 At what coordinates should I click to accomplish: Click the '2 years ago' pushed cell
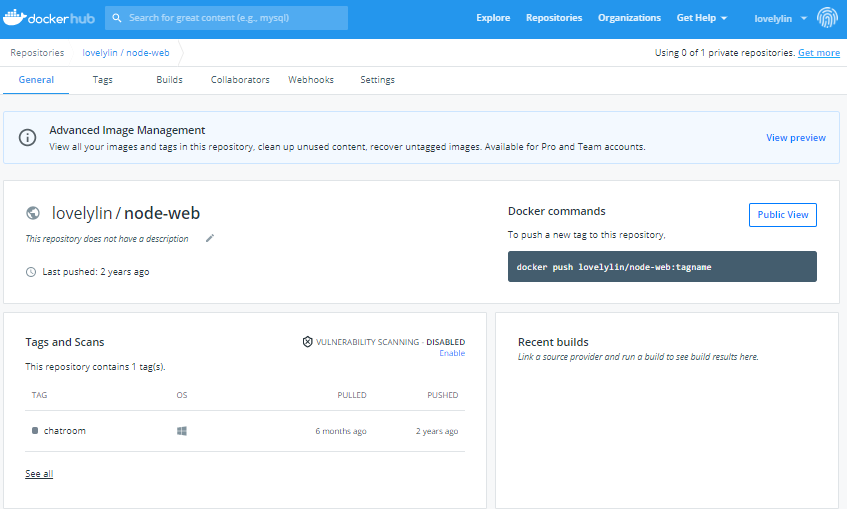[x=437, y=431]
